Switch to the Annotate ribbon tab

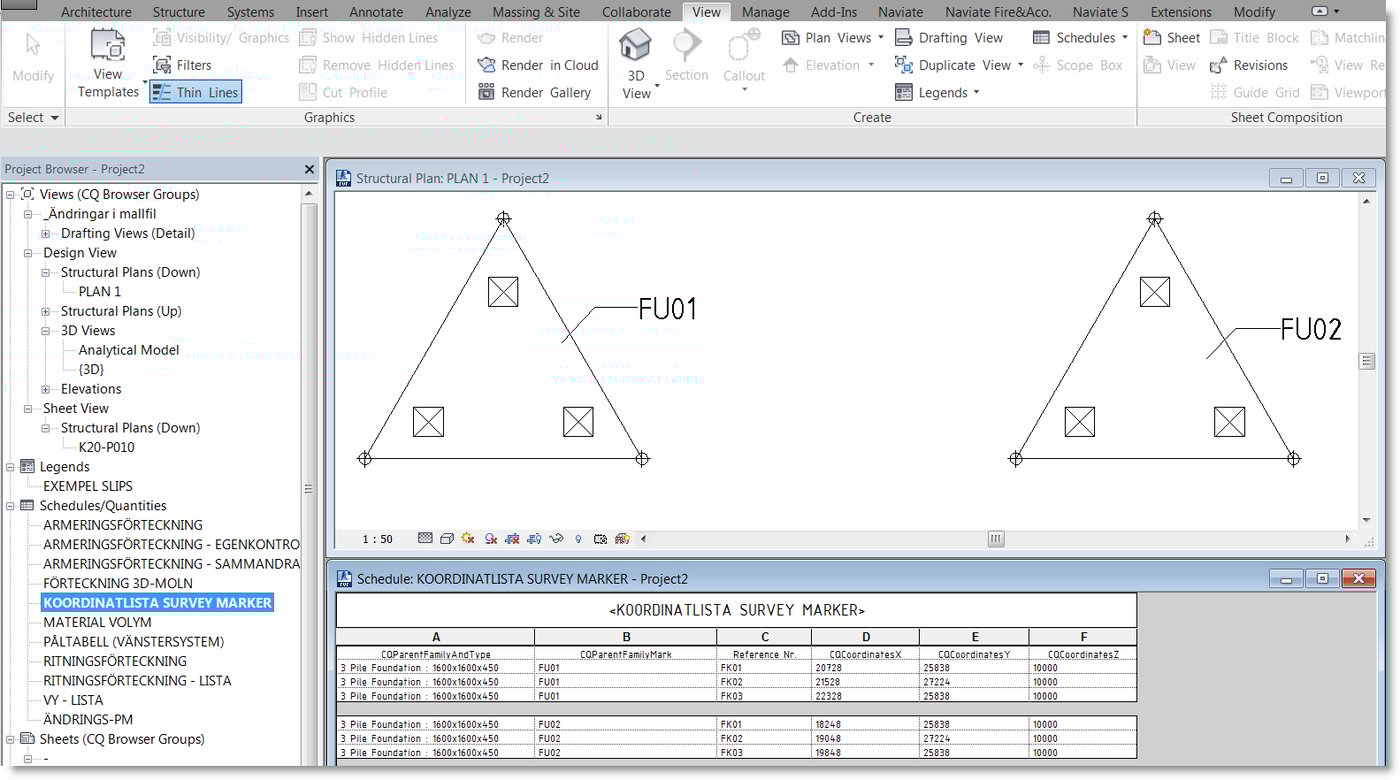376,12
